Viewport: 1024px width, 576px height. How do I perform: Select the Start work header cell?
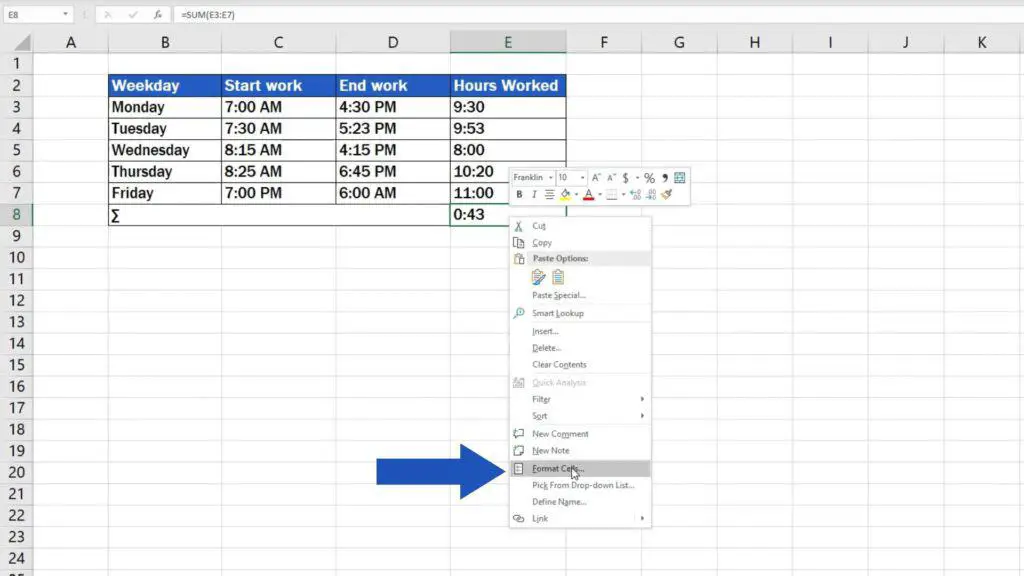click(278, 86)
